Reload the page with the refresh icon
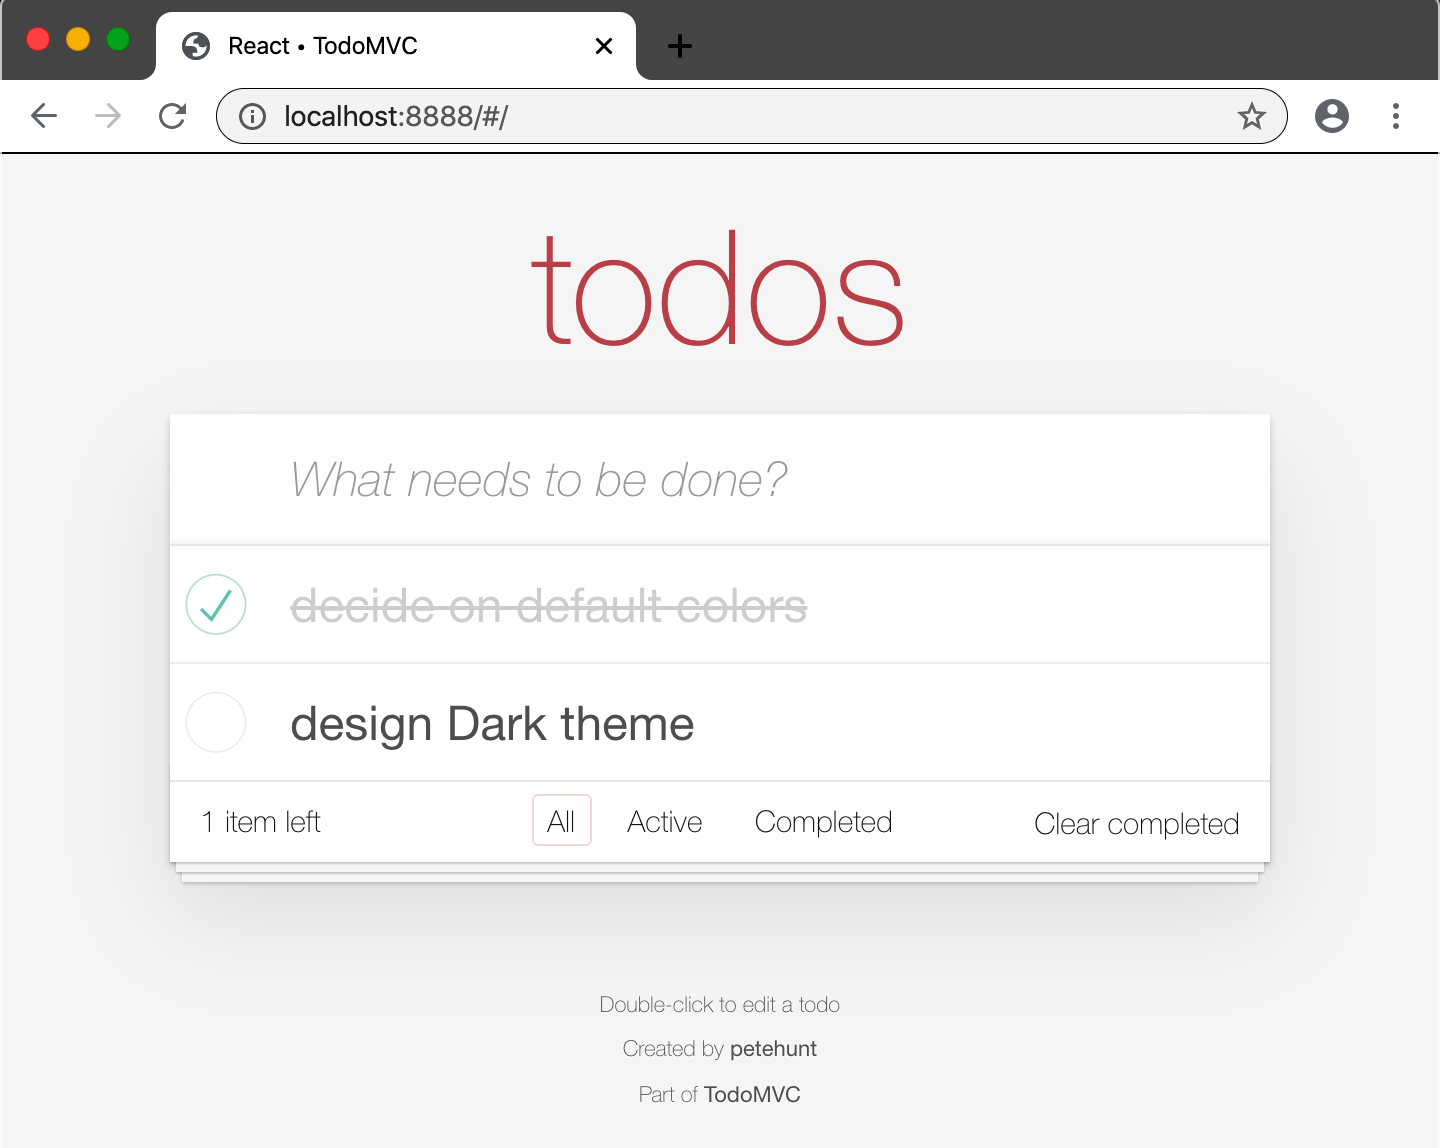 (x=173, y=116)
